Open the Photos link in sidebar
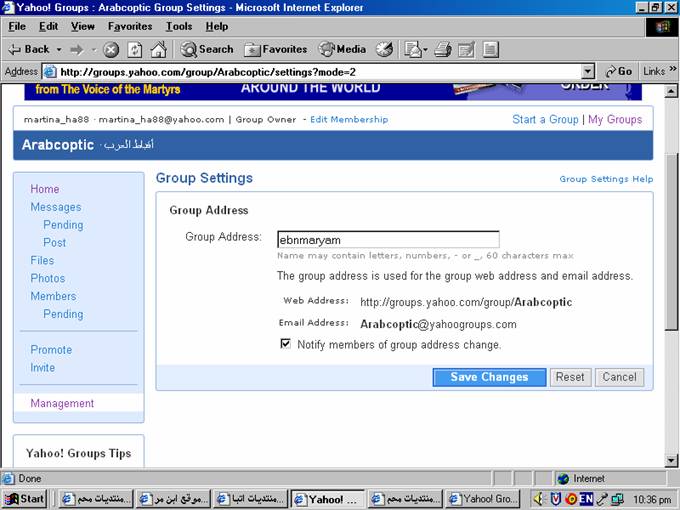The height and width of the screenshot is (510, 680). click(x=48, y=278)
